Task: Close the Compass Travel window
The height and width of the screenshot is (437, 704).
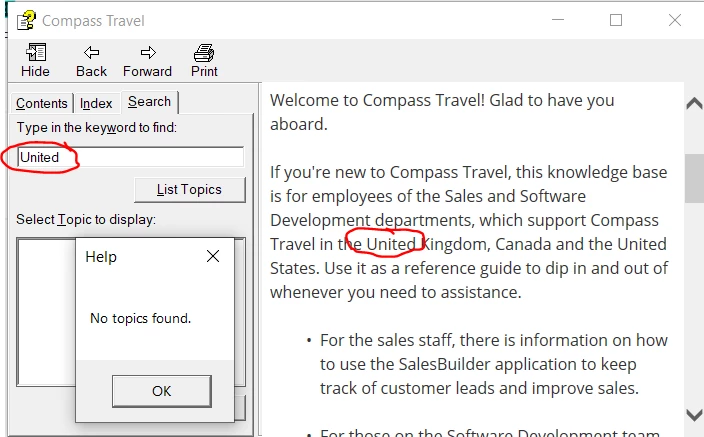Action: pos(674,20)
